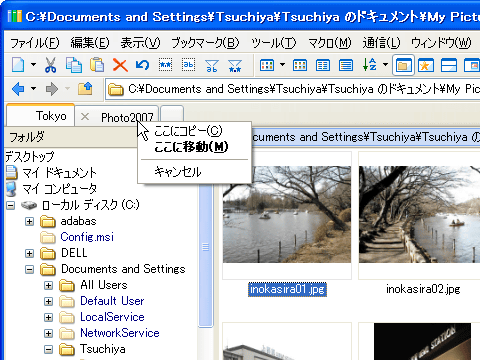Open the 編集(E) menu

pyautogui.click(x=90, y=43)
